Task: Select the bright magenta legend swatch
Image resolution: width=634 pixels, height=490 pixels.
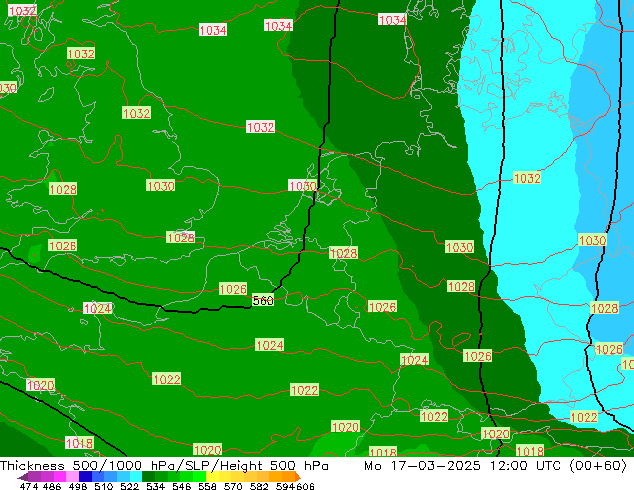Action: click(x=60, y=476)
